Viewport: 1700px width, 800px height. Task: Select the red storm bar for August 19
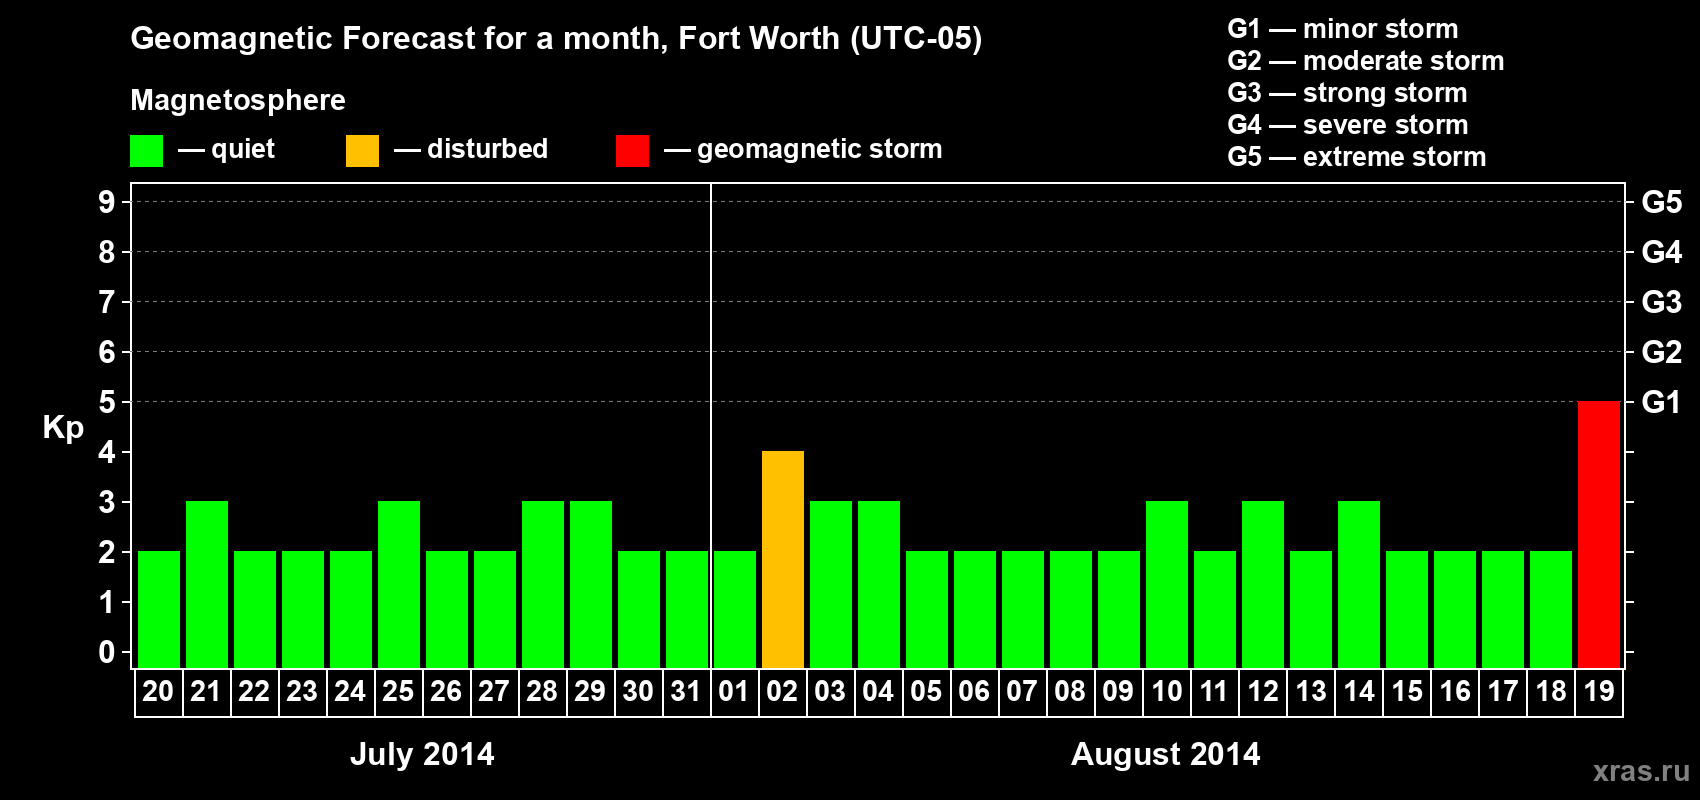pos(1599,535)
